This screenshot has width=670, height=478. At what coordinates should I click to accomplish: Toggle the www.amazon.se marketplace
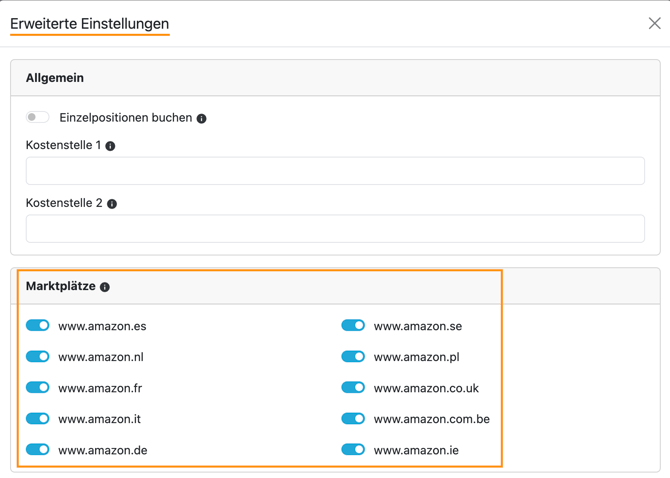[x=353, y=325]
